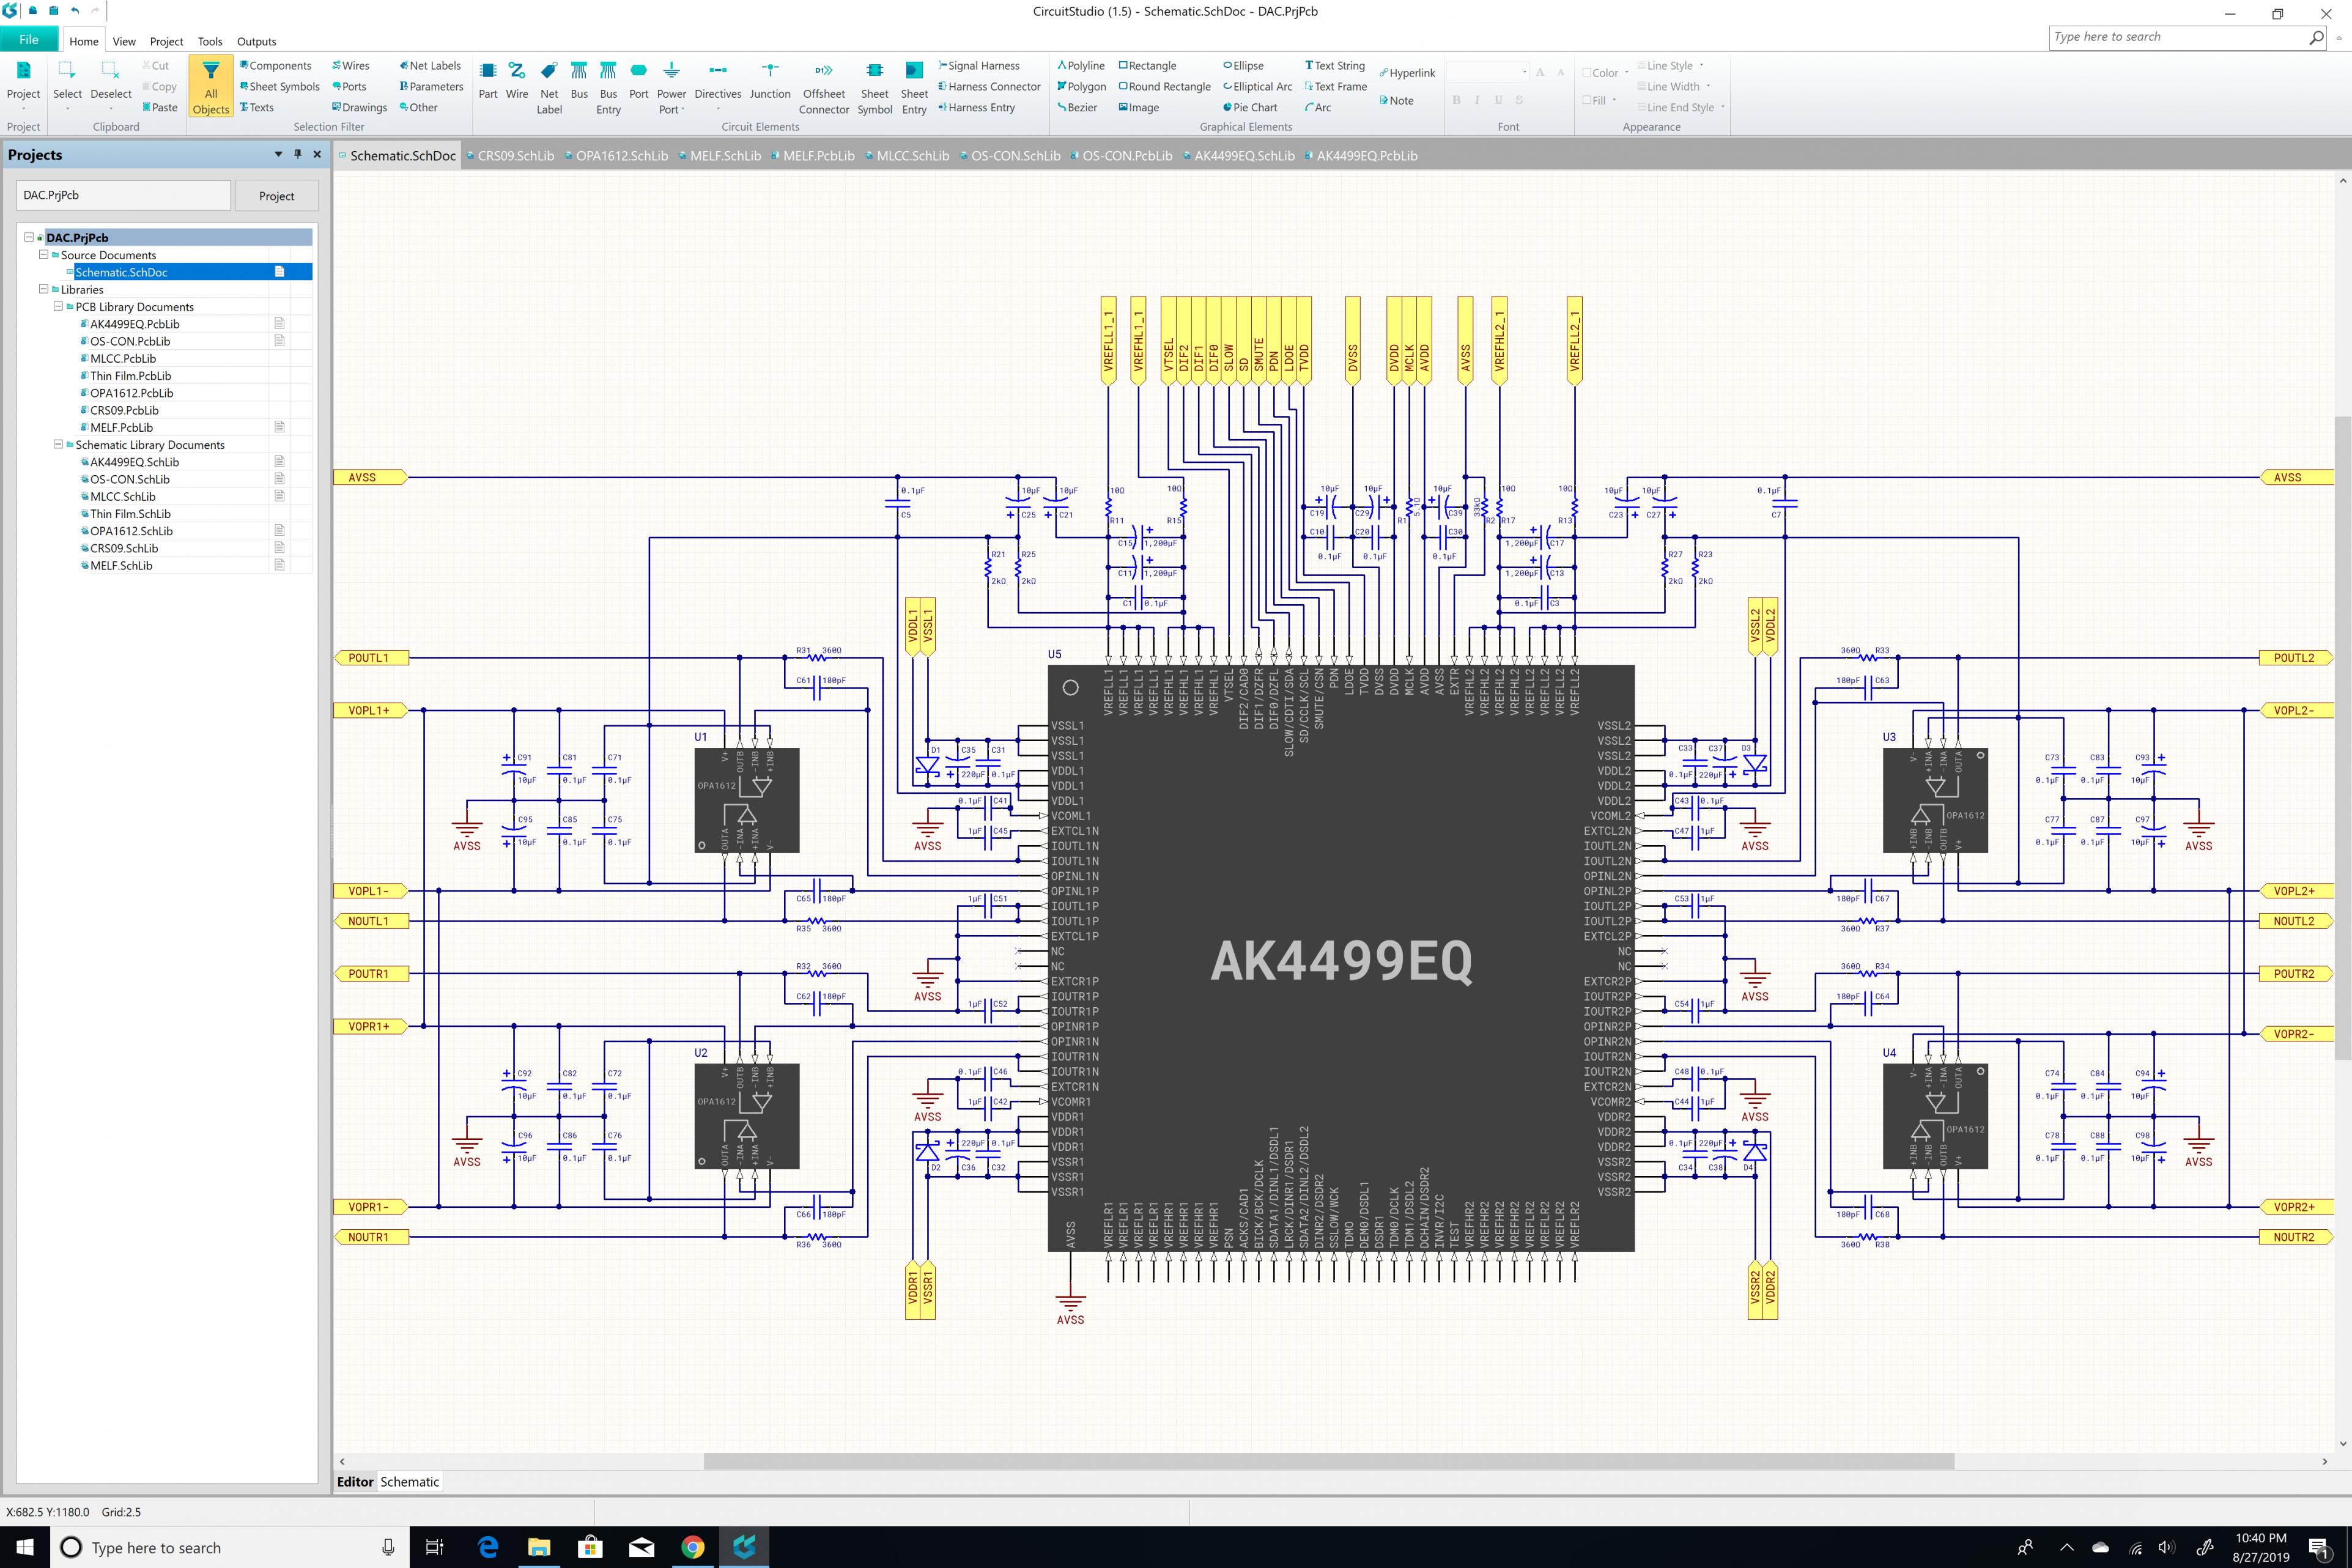
Task: Switch to the View ribbon tab
Action: pyautogui.click(x=124, y=41)
